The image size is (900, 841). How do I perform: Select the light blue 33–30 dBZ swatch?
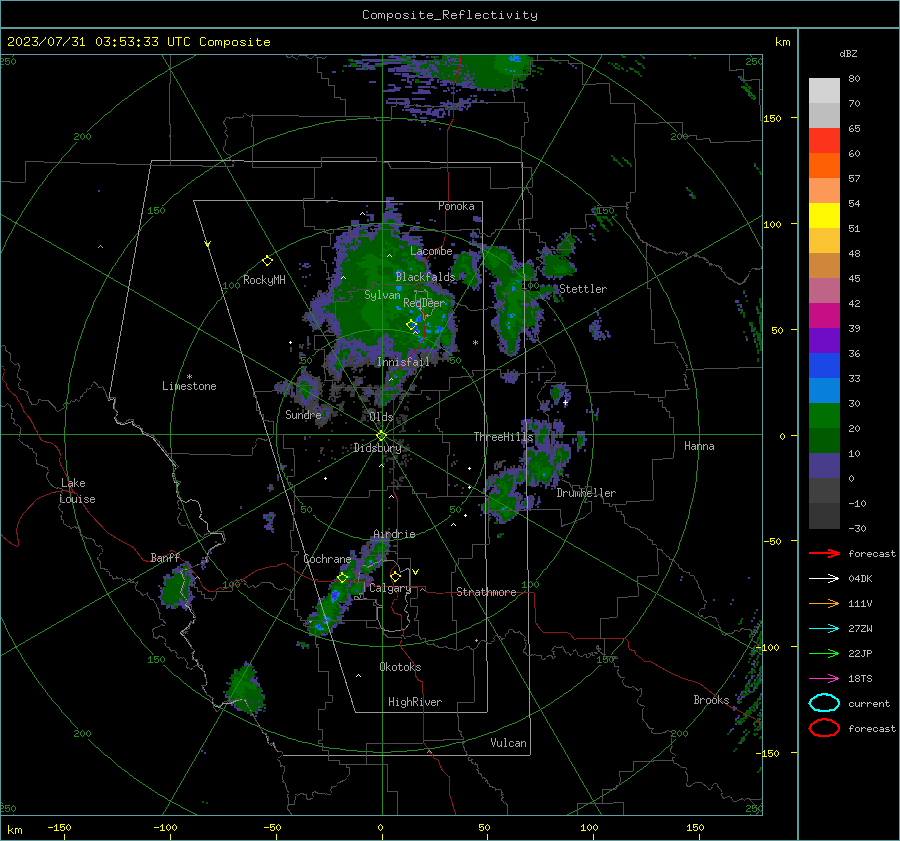click(824, 390)
